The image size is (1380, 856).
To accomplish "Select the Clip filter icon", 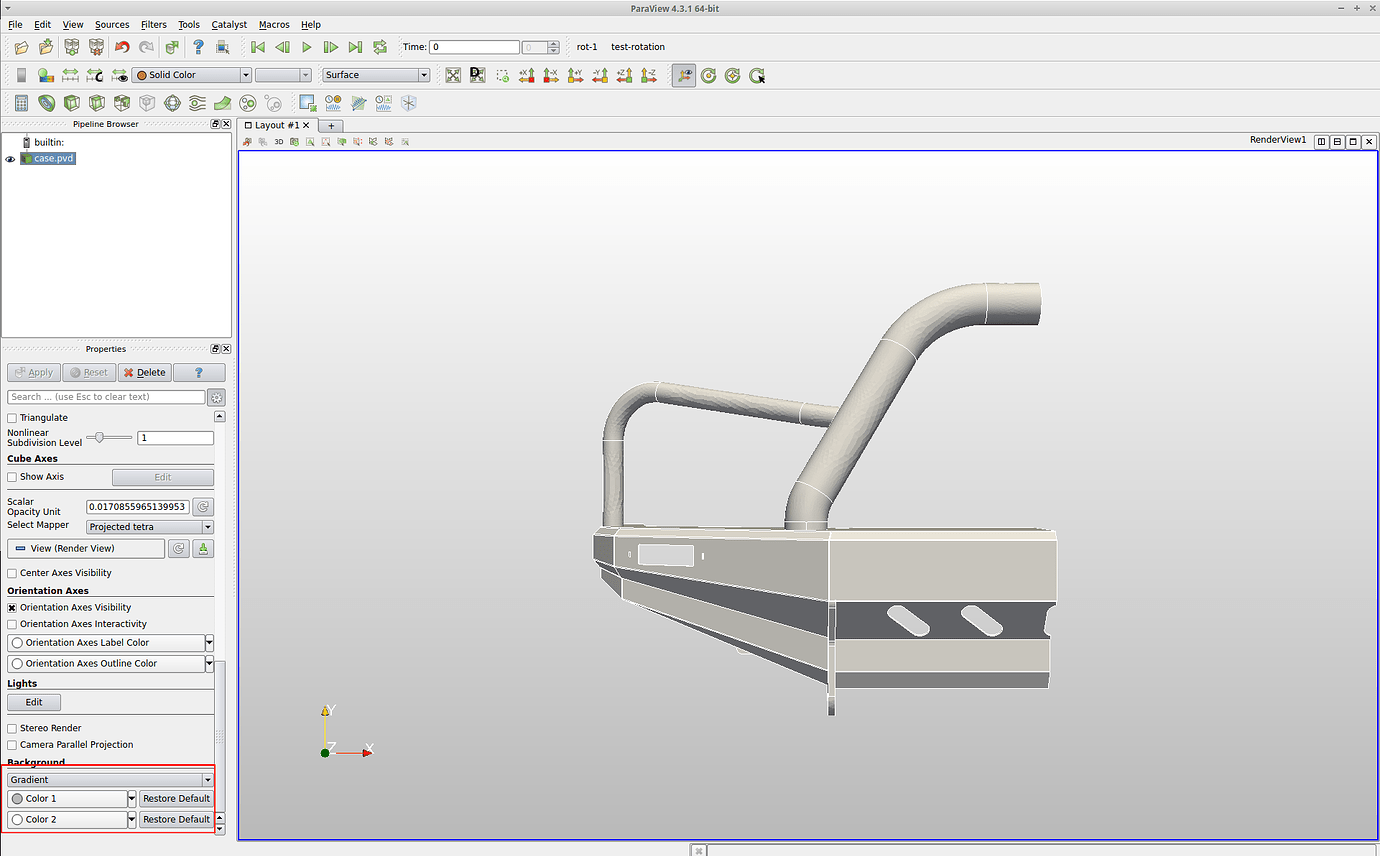I will pyautogui.click(x=71, y=102).
